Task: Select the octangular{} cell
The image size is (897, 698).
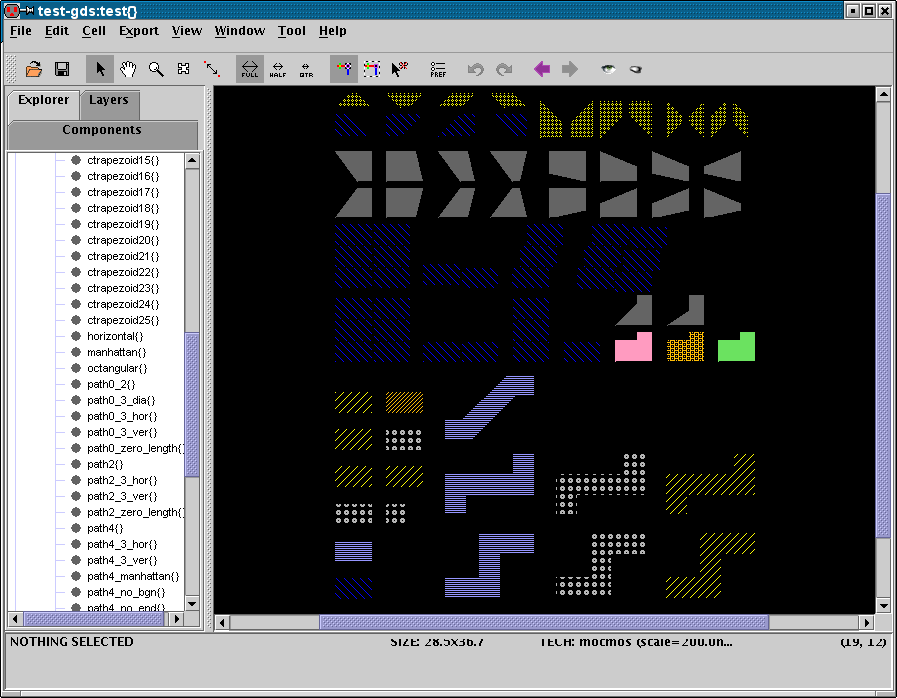Action: (x=117, y=368)
